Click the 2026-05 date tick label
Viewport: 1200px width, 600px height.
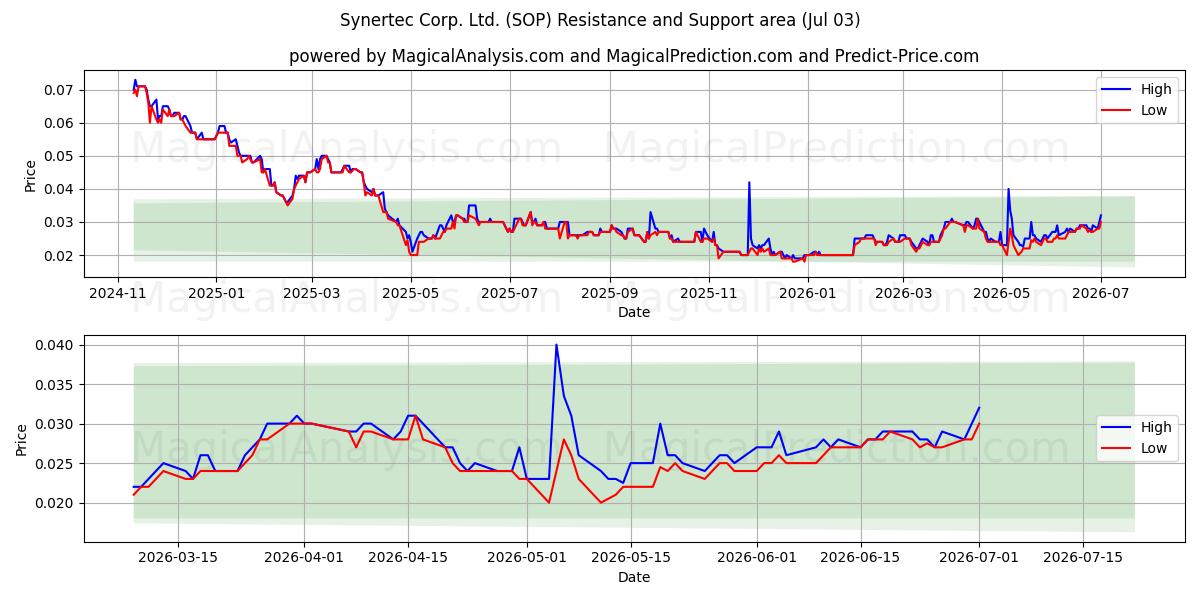1001,293
